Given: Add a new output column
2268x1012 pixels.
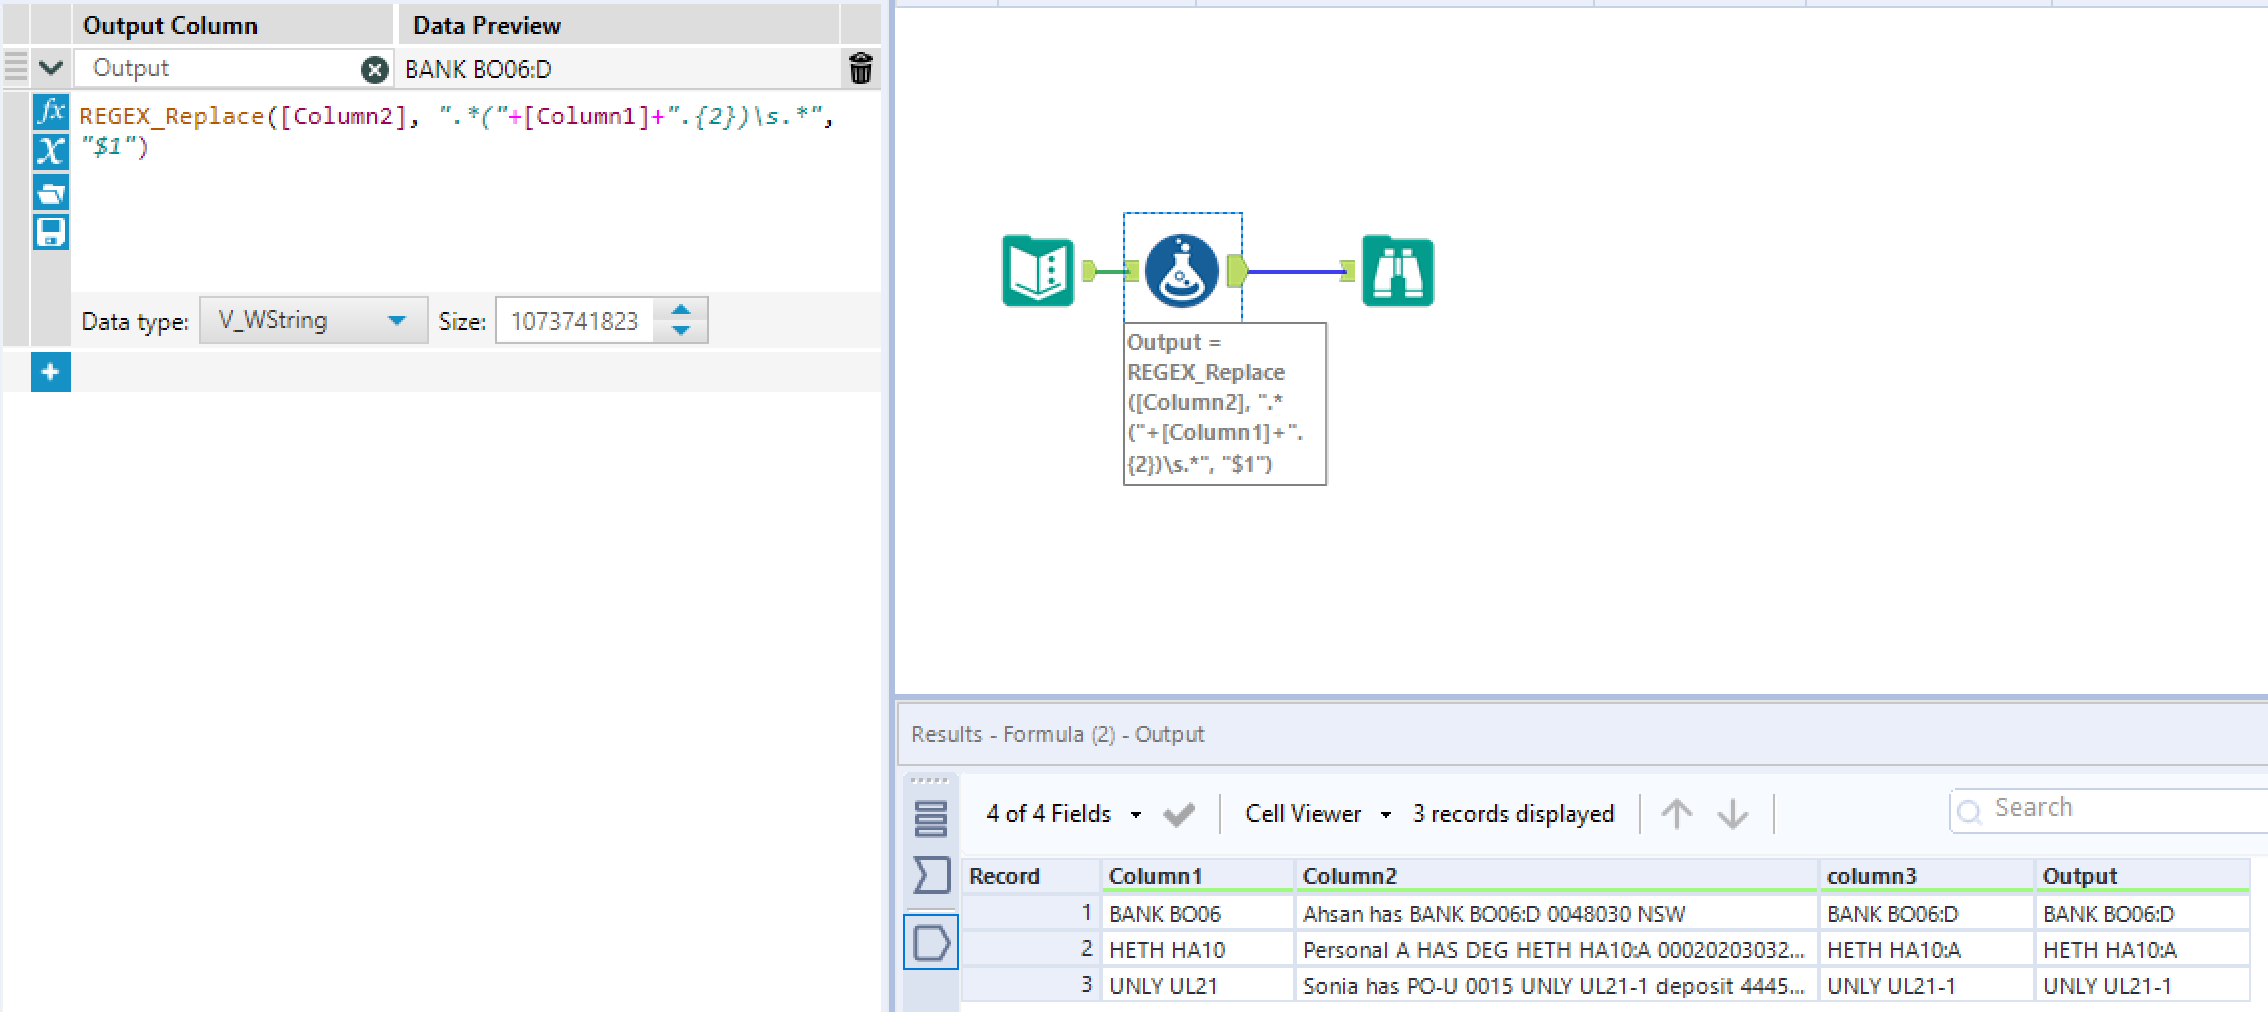Looking at the screenshot, I should [50, 372].
